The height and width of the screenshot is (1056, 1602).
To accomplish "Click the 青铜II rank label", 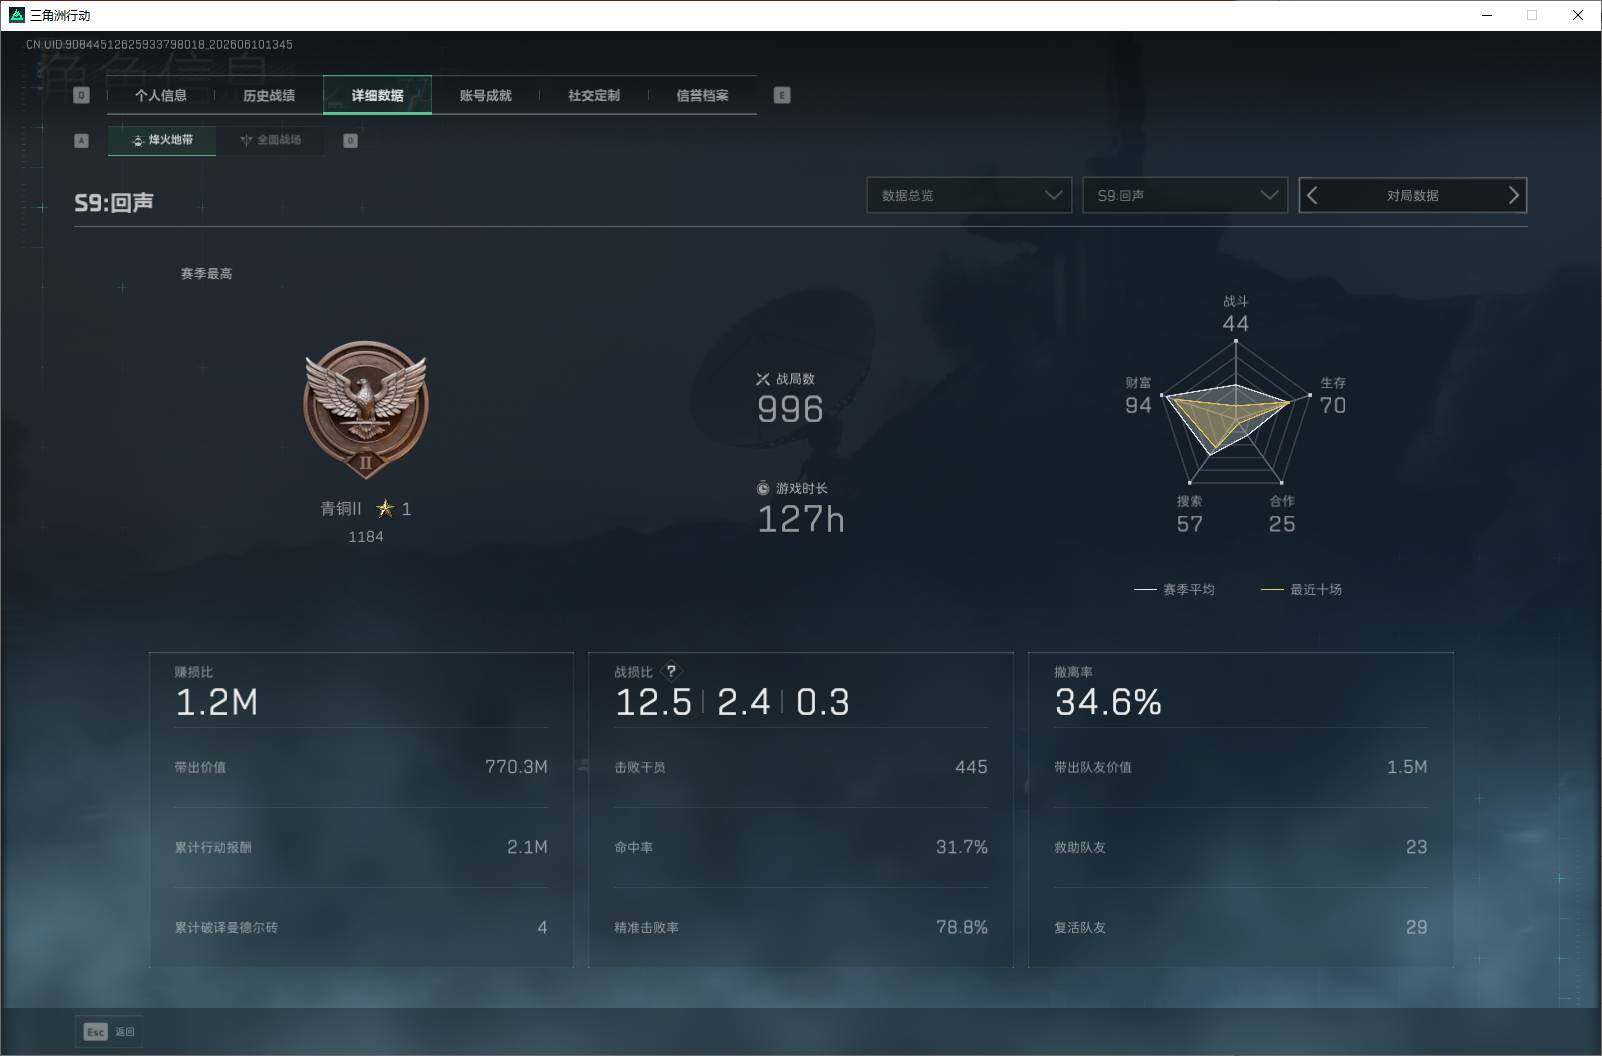I will (x=341, y=509).
